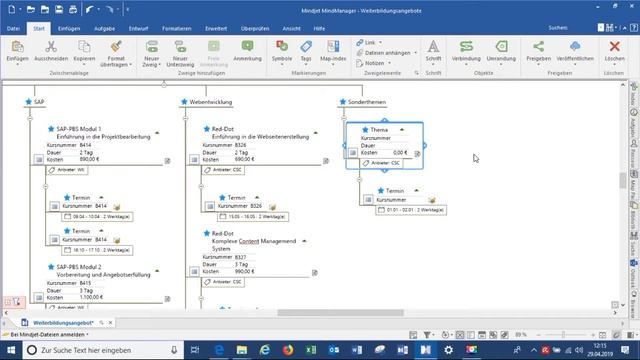Click Dateien anhängen to attach files
This screenshot has height=360, width=640.
pyautogui.click(x=384, y=53)
